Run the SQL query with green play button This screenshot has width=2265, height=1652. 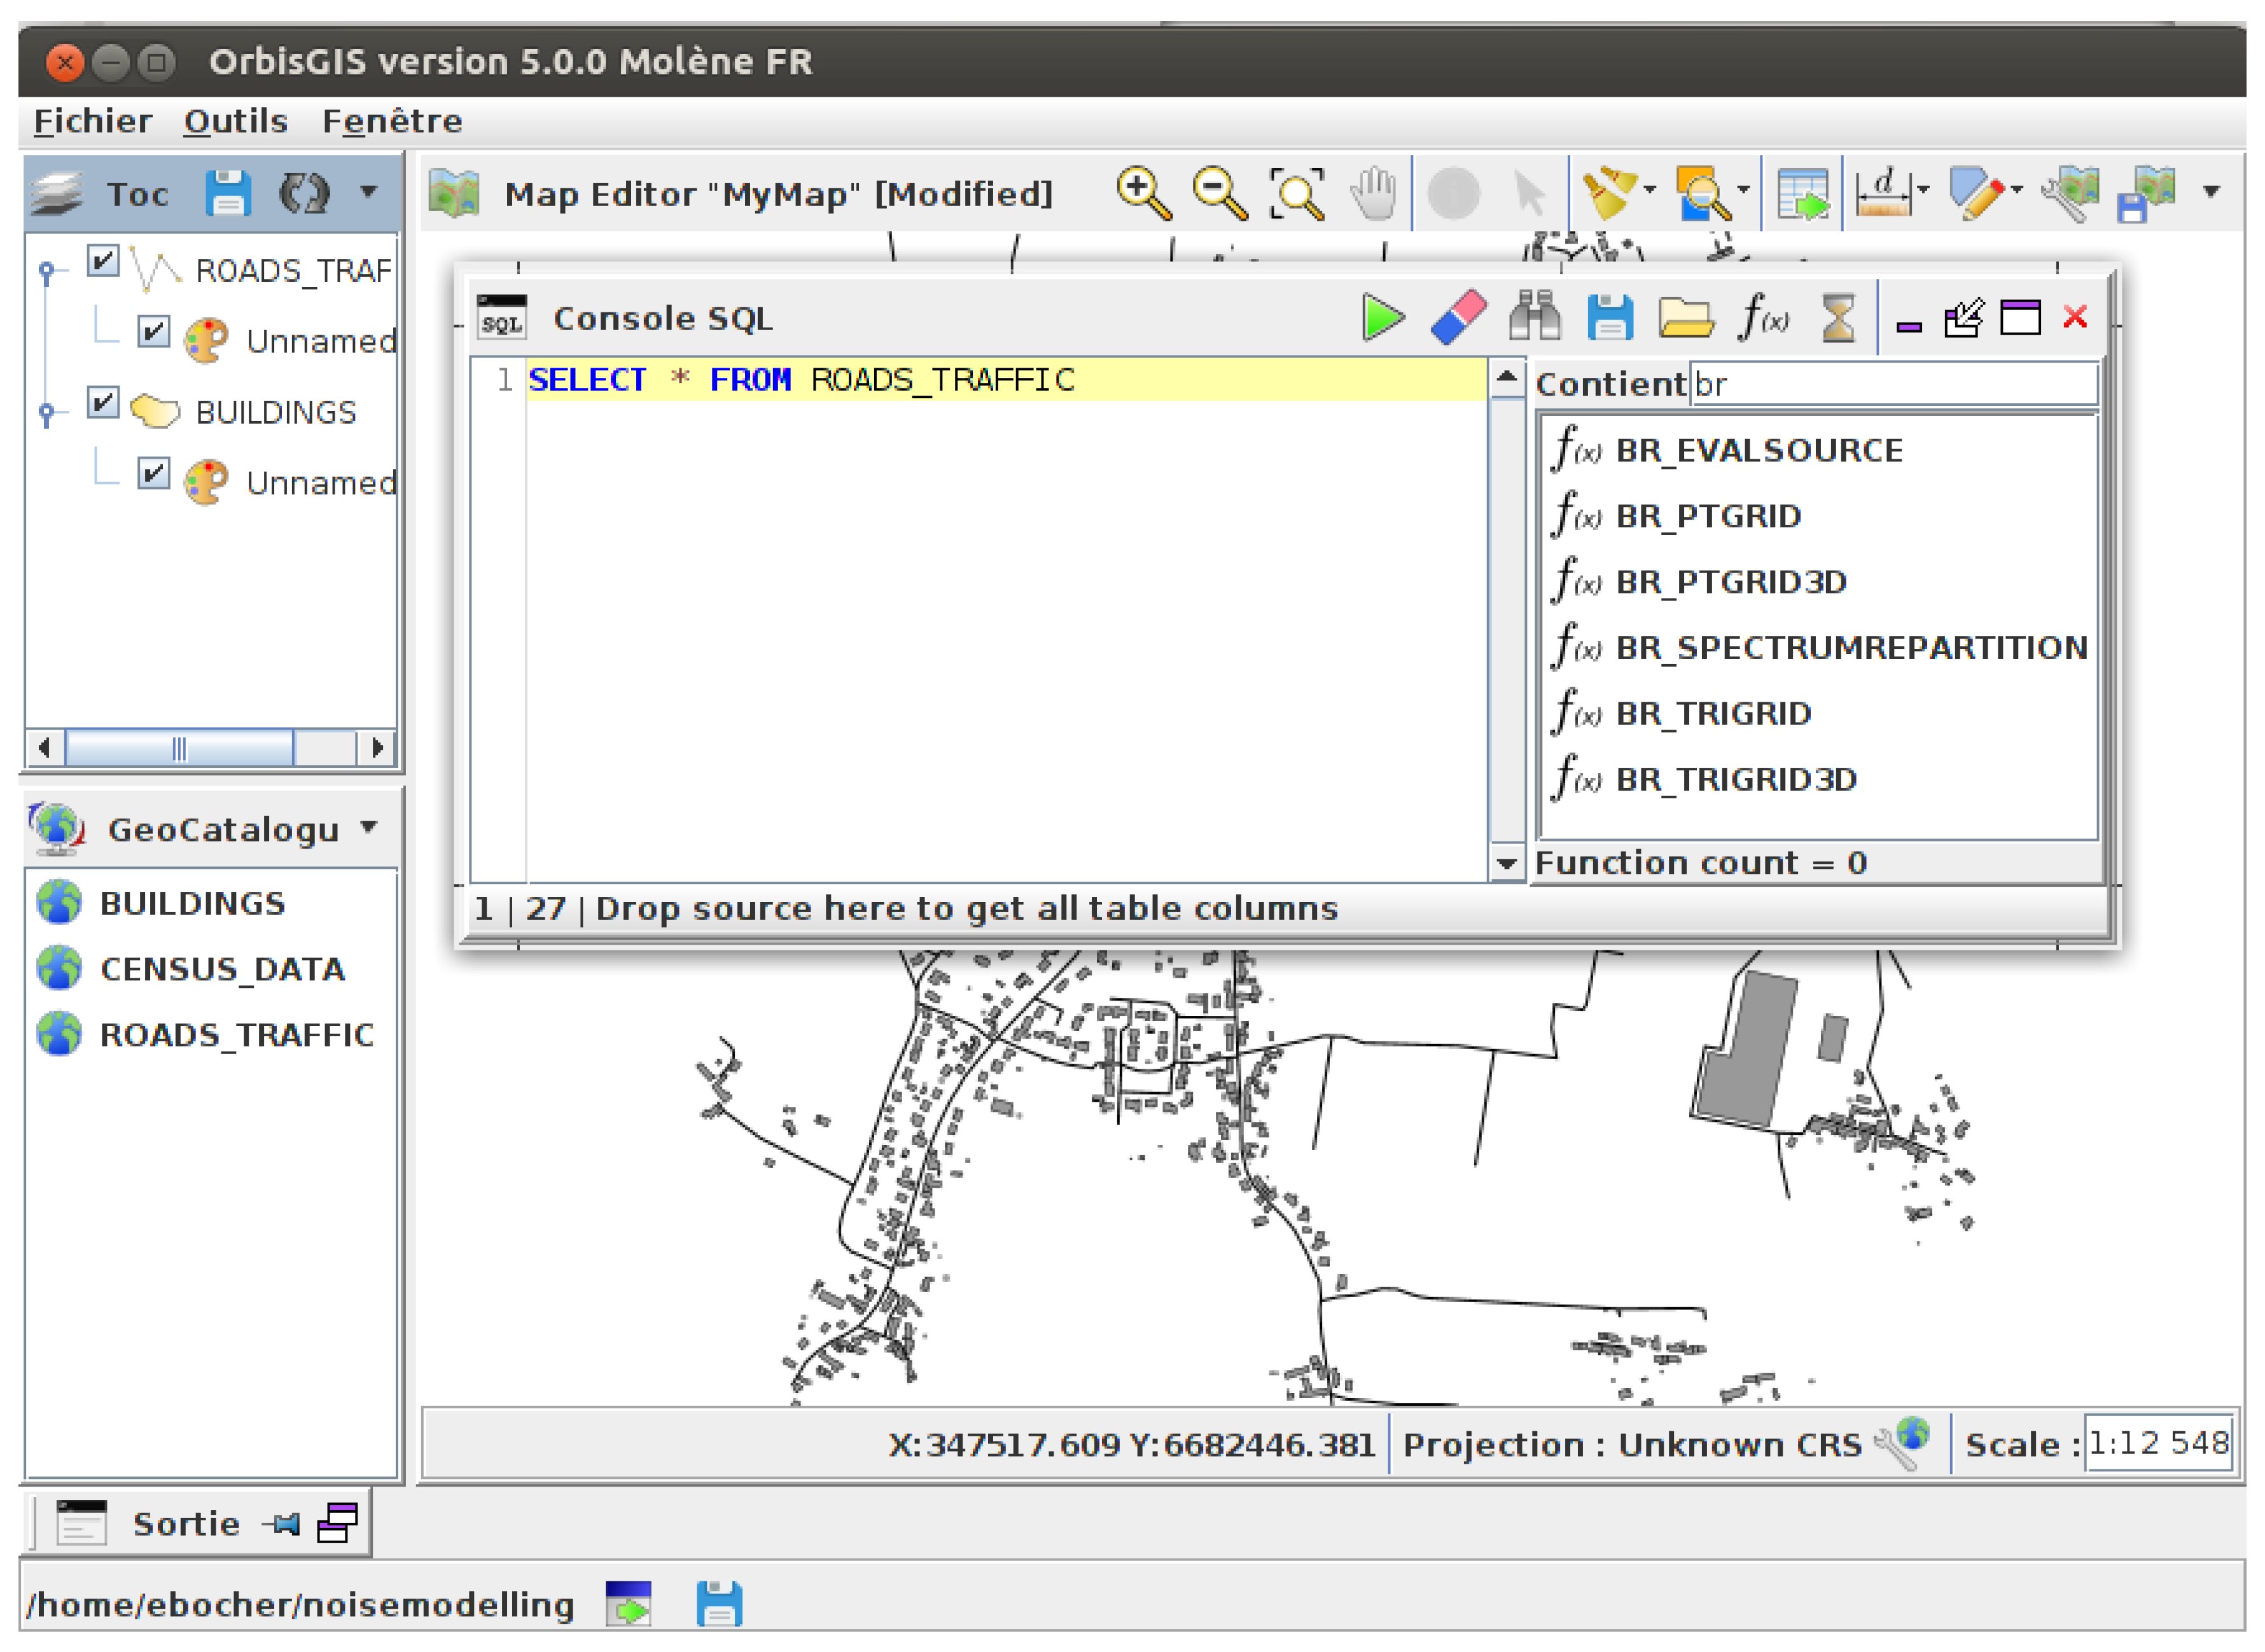(1383, 318)
